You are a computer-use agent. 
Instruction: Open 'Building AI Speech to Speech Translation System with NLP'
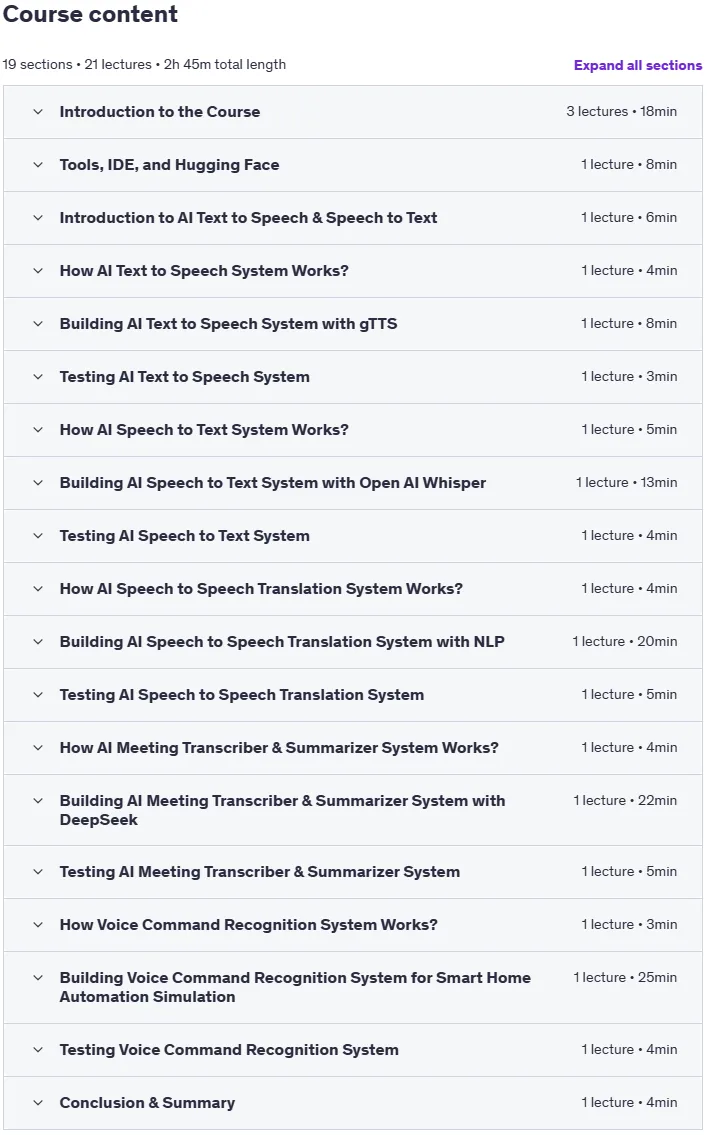click(352, 641)
